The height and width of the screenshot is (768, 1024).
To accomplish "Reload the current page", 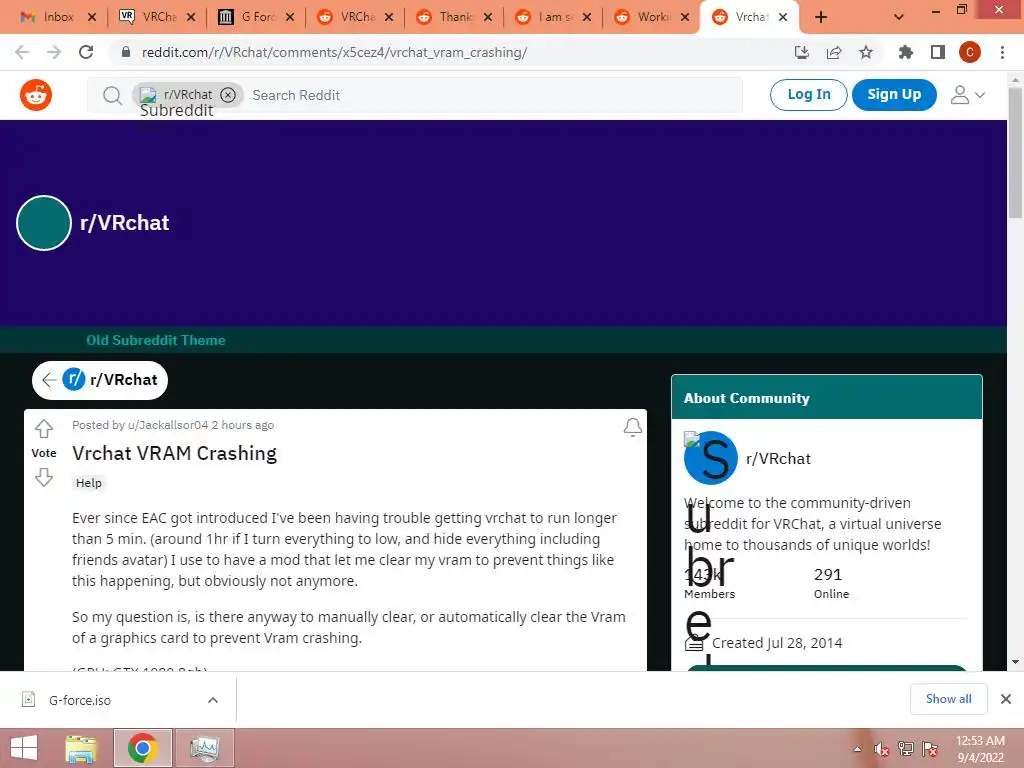I will (86, 52).
